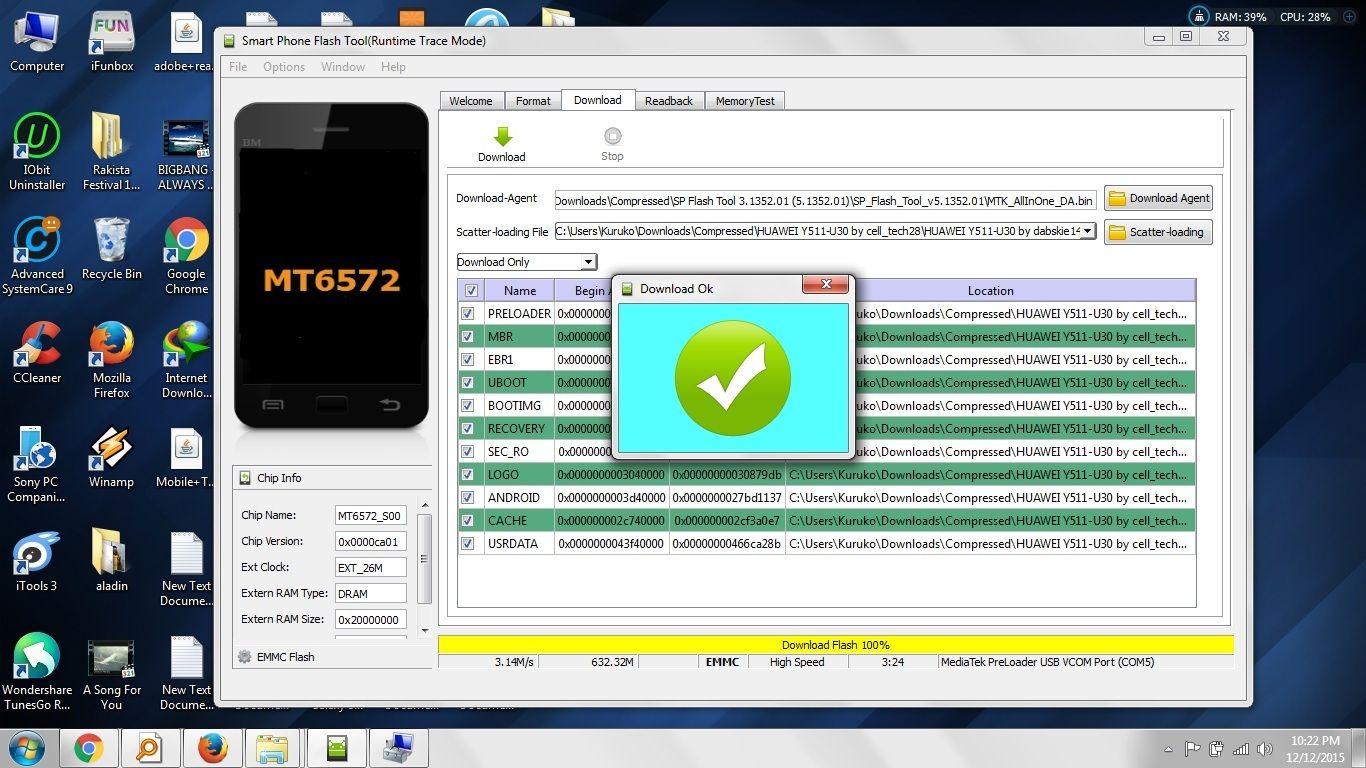Open the CCleaner desktop icon
The height and width of the screenshot is (768, 1366).
point(37,346)
